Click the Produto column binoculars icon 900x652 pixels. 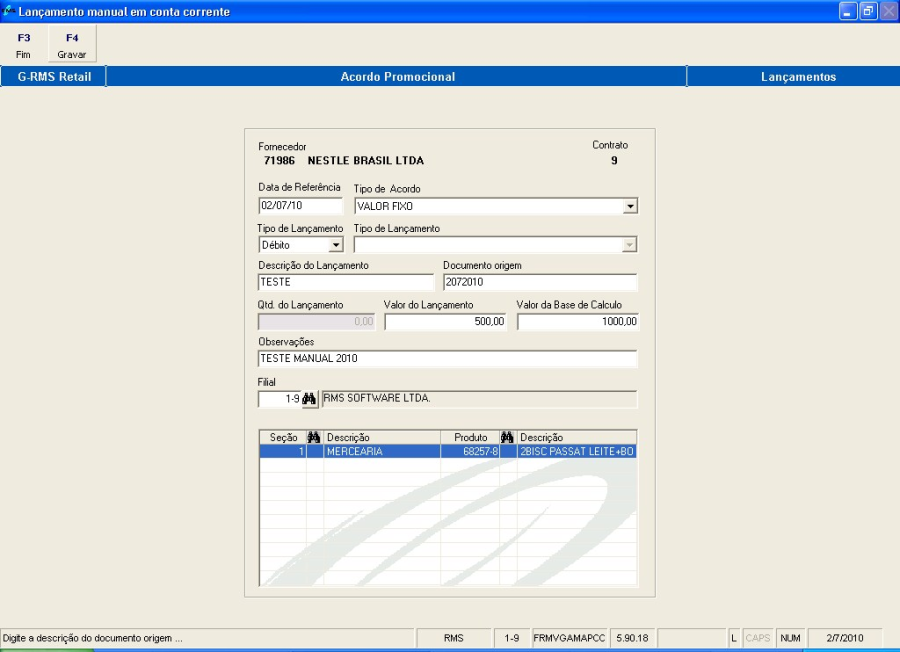pyautogui.click(x=507, y=437)
